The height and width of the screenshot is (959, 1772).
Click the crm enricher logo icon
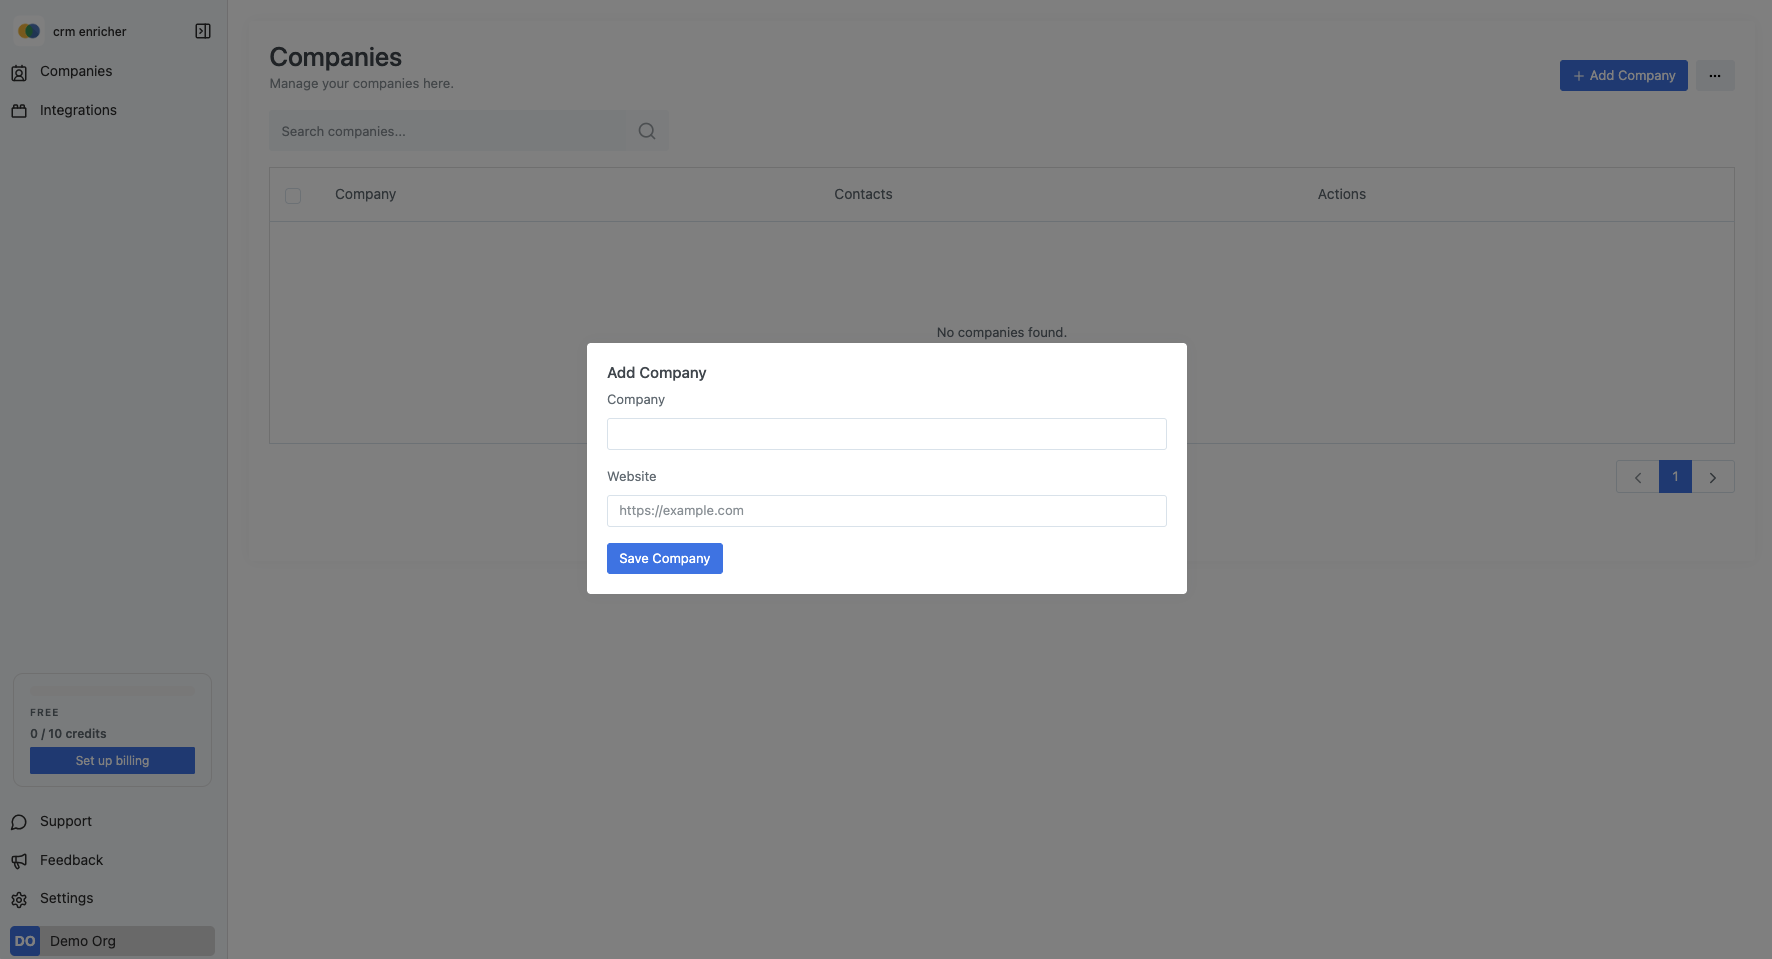pos(29,31)
